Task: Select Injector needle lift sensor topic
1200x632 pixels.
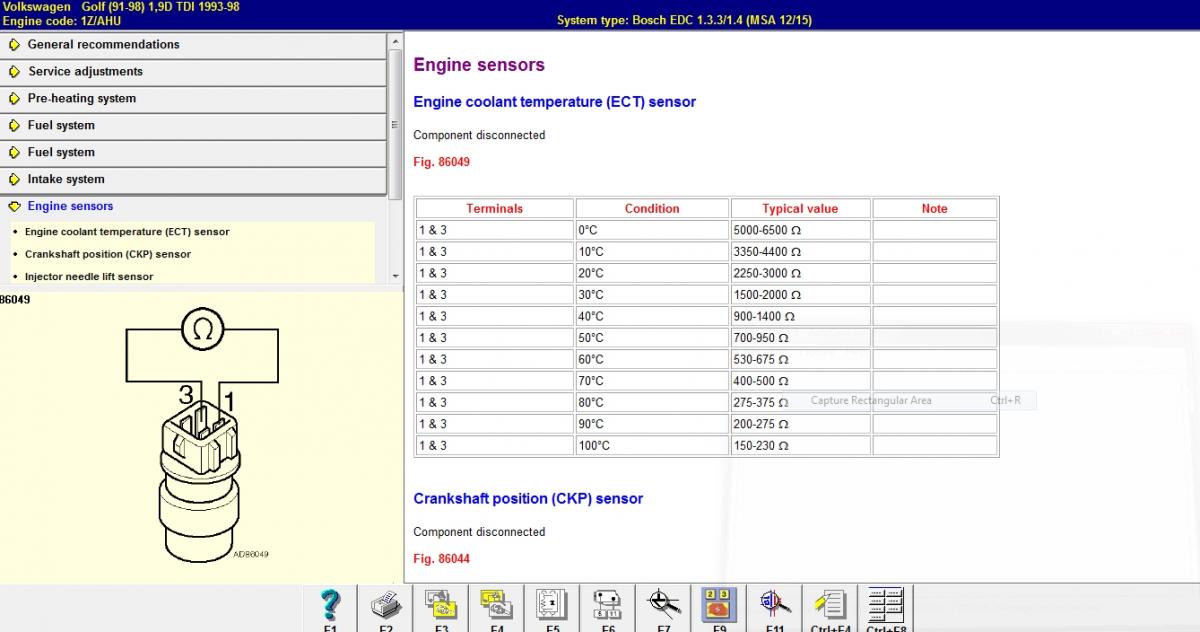Action: coord(89,277)
